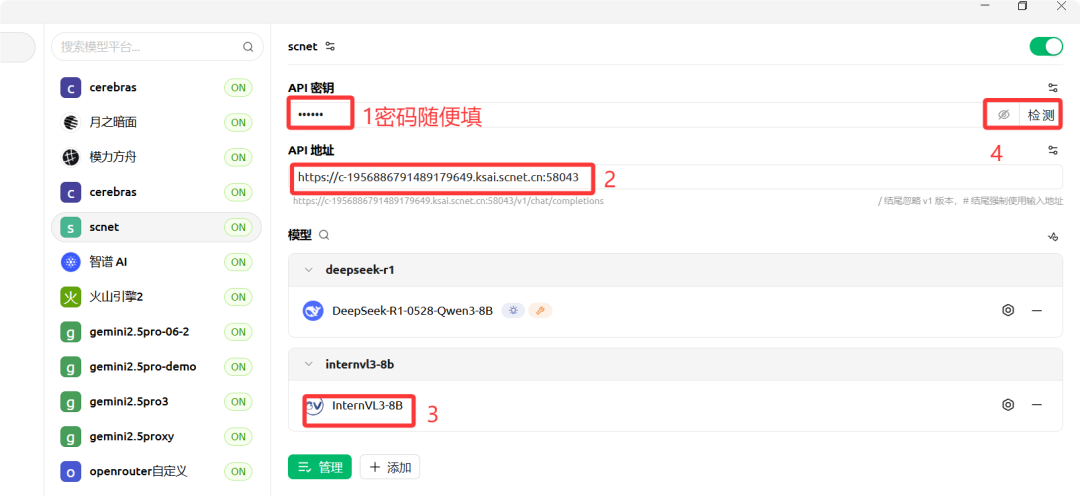
Task: Click ON badge in gemini2.5pro3 row
Action: 238,402
